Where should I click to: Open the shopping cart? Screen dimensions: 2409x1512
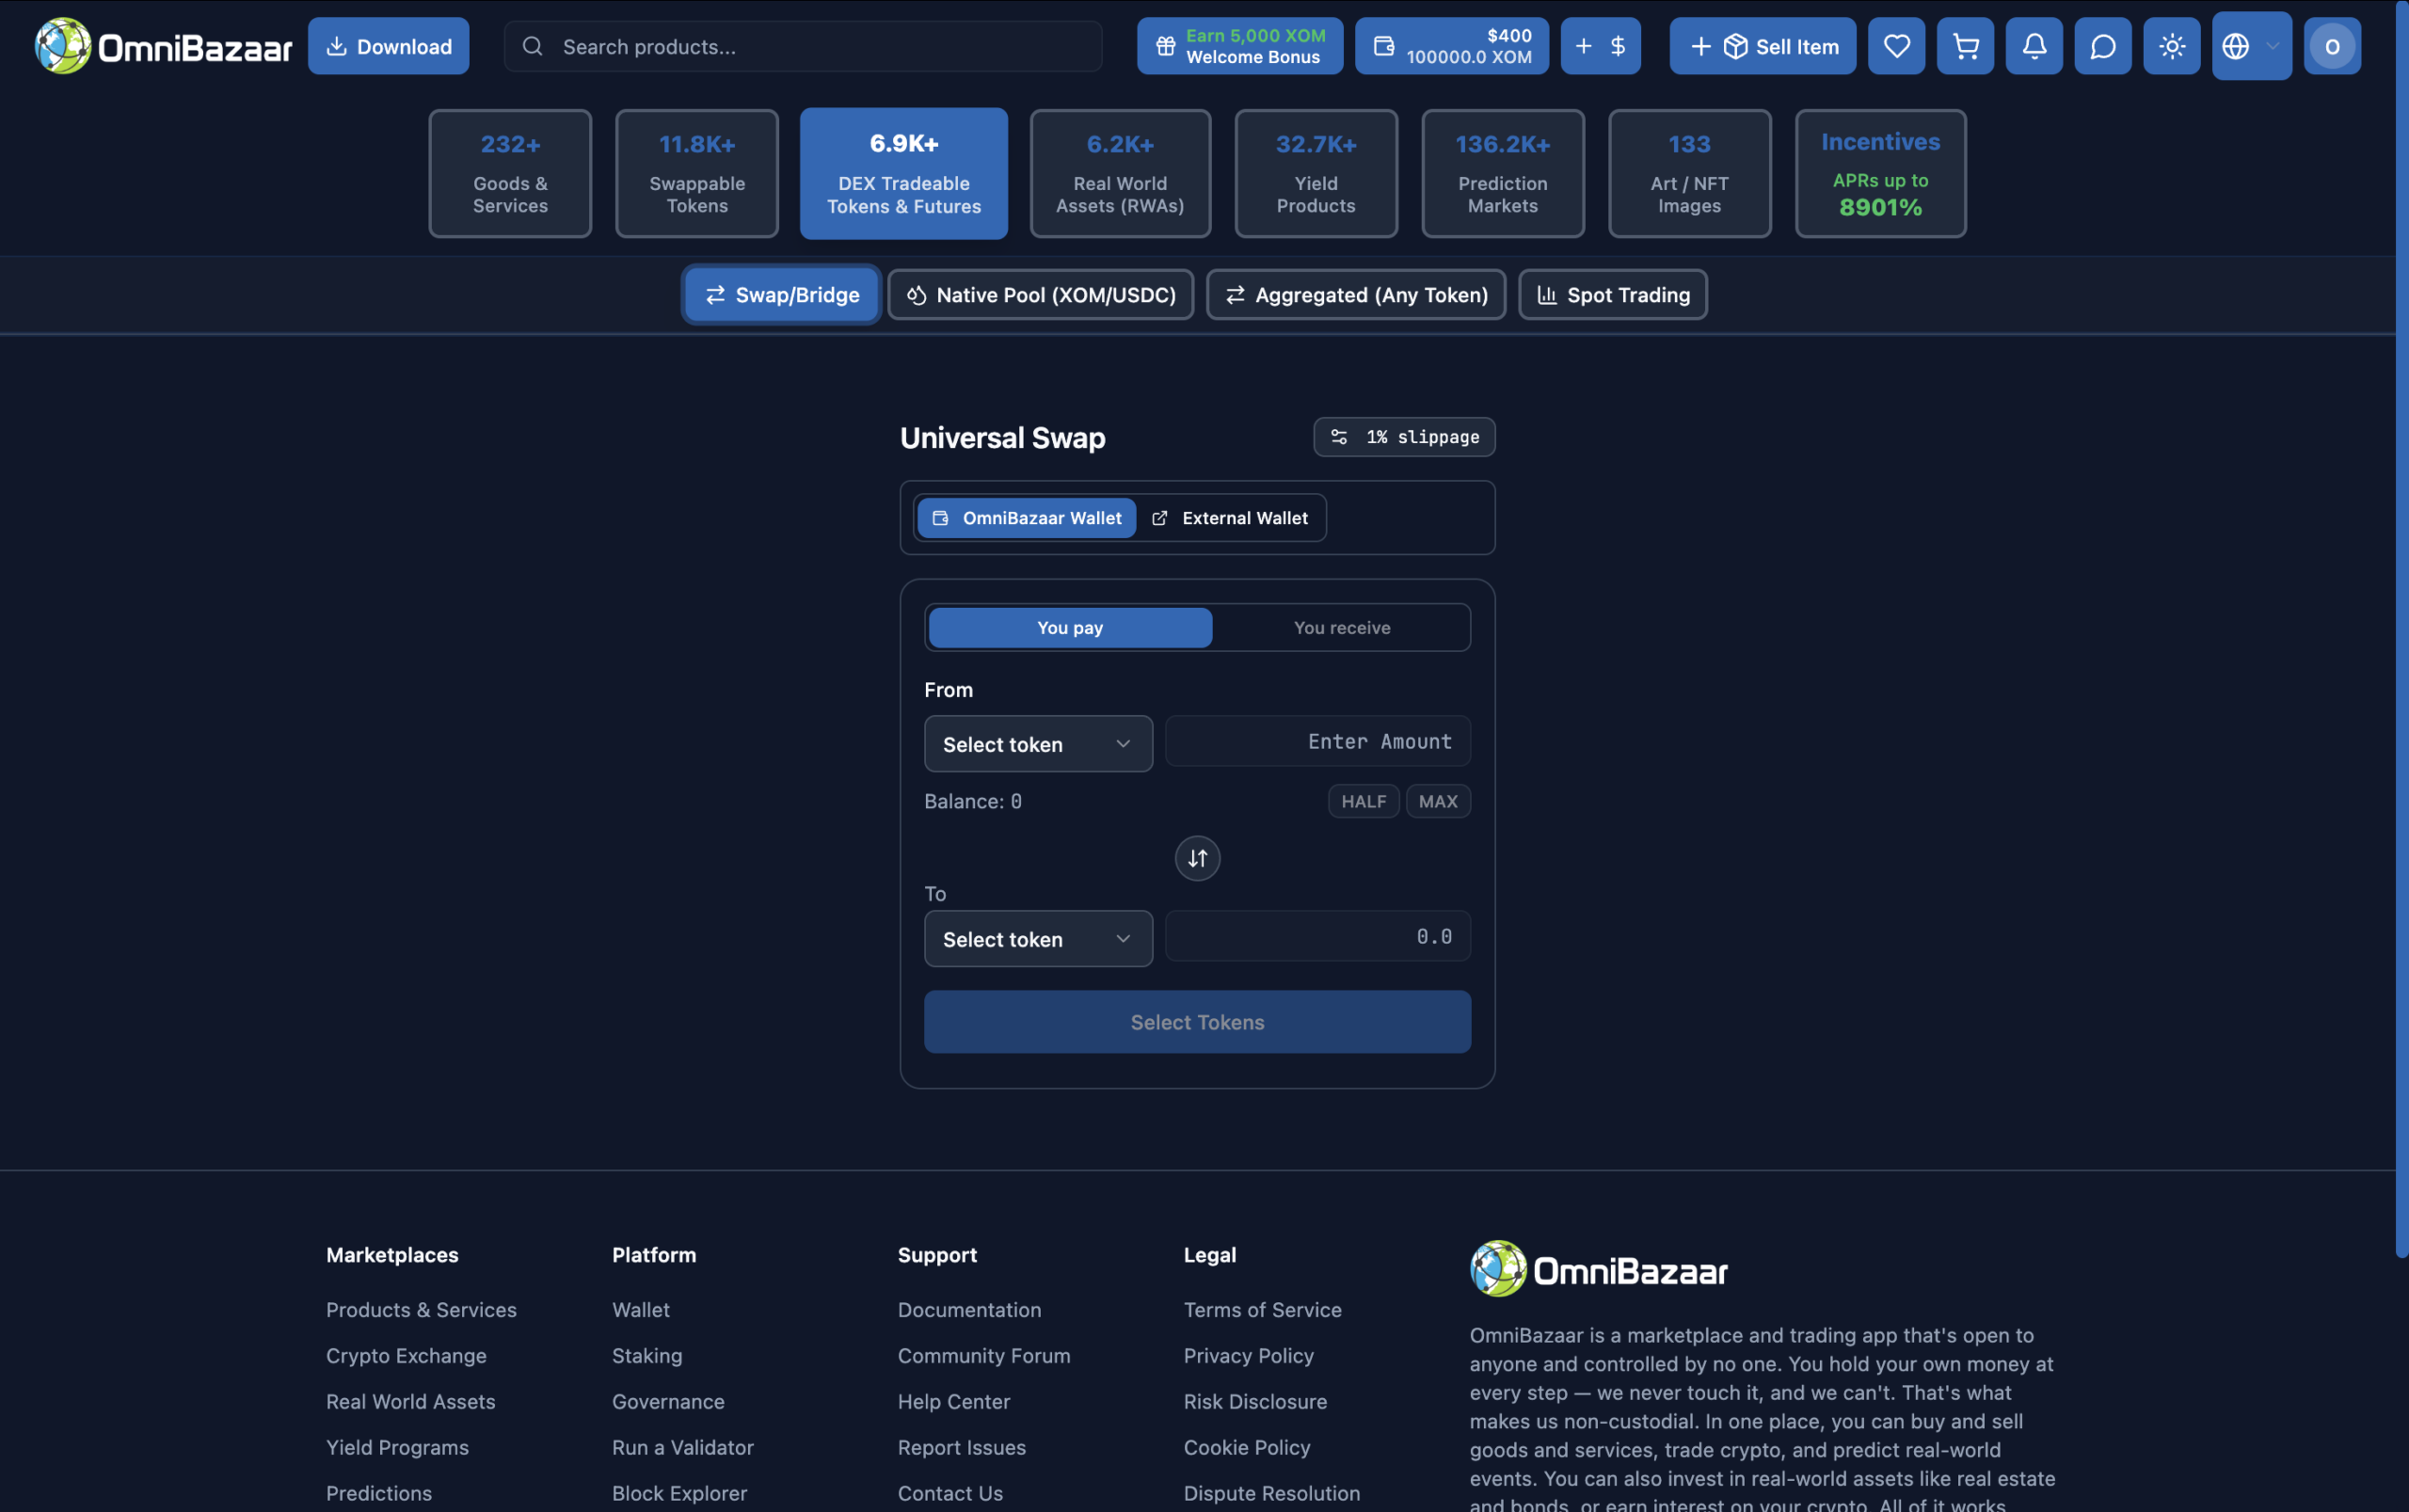pos(1965,46)
